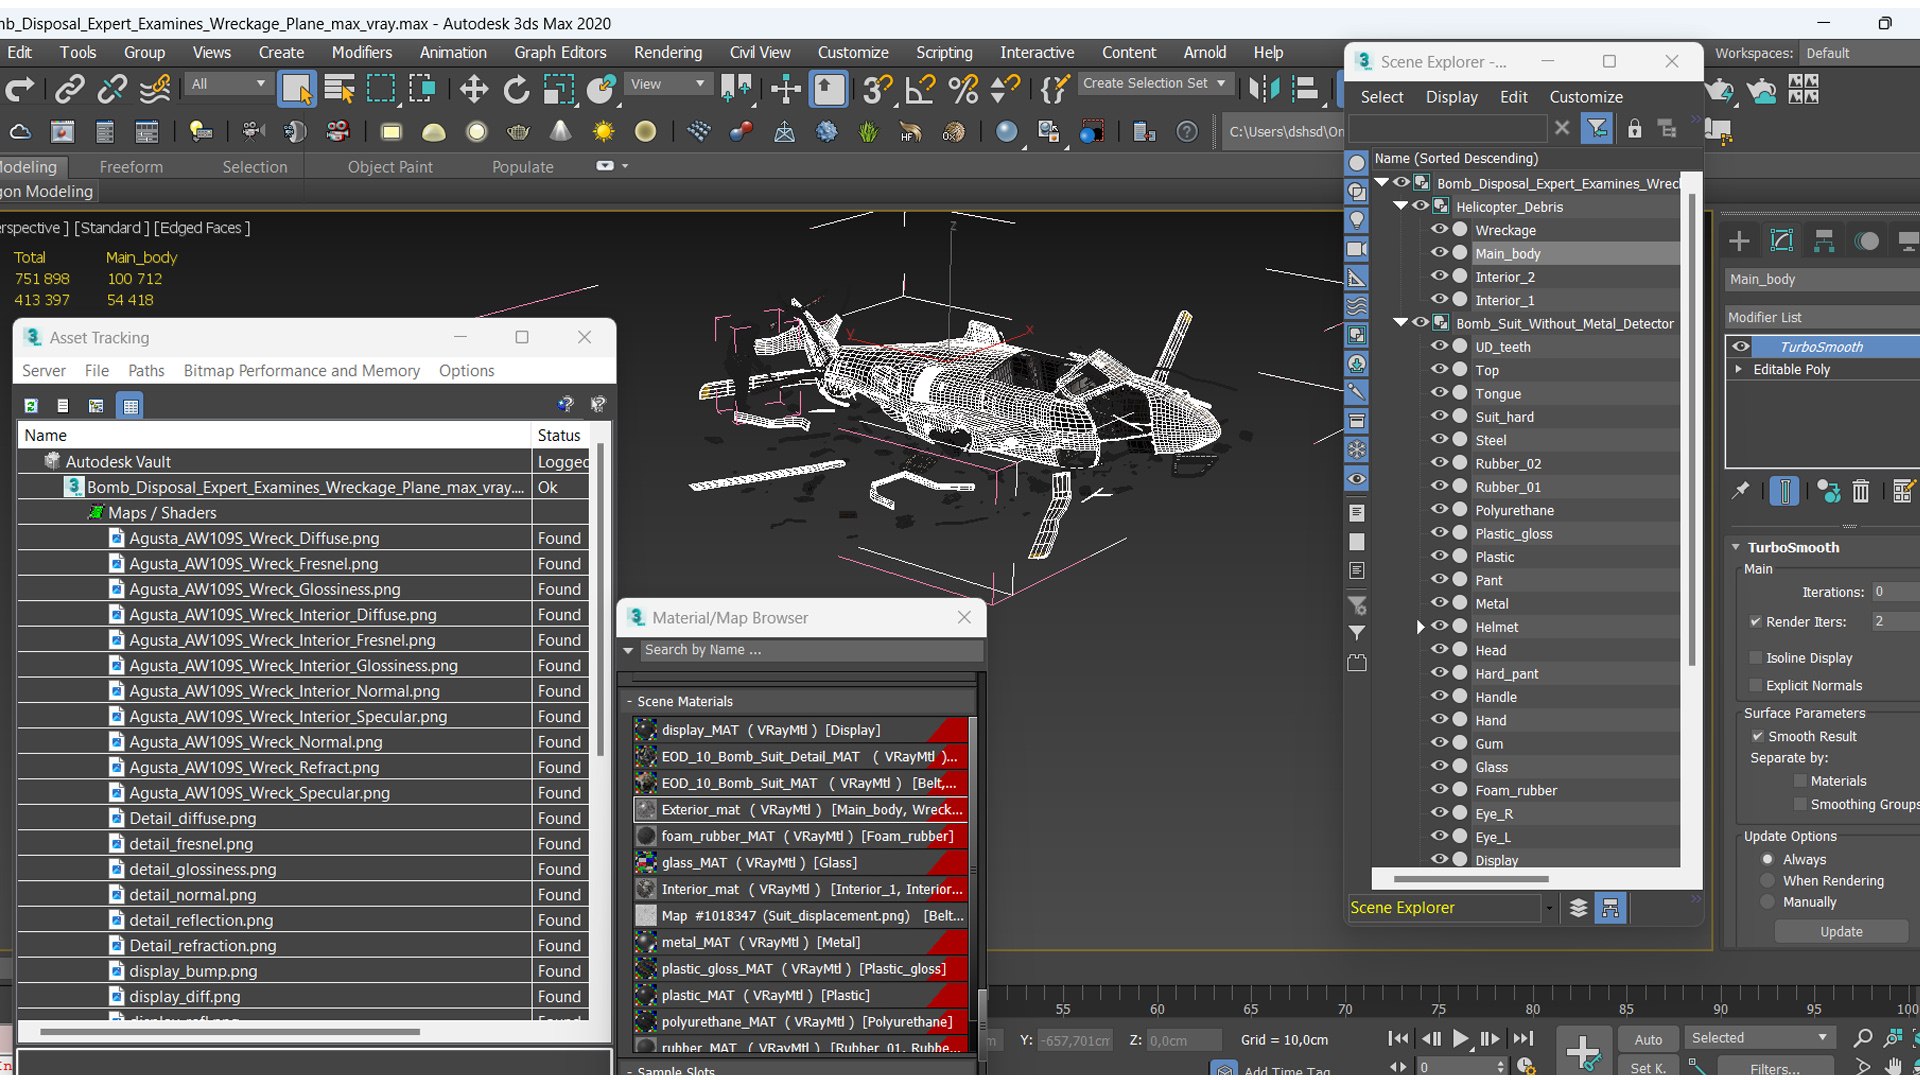Open Modify panel tab icon
The width and height of the screenshot is (1920, 1080).
pos(1782,241)
